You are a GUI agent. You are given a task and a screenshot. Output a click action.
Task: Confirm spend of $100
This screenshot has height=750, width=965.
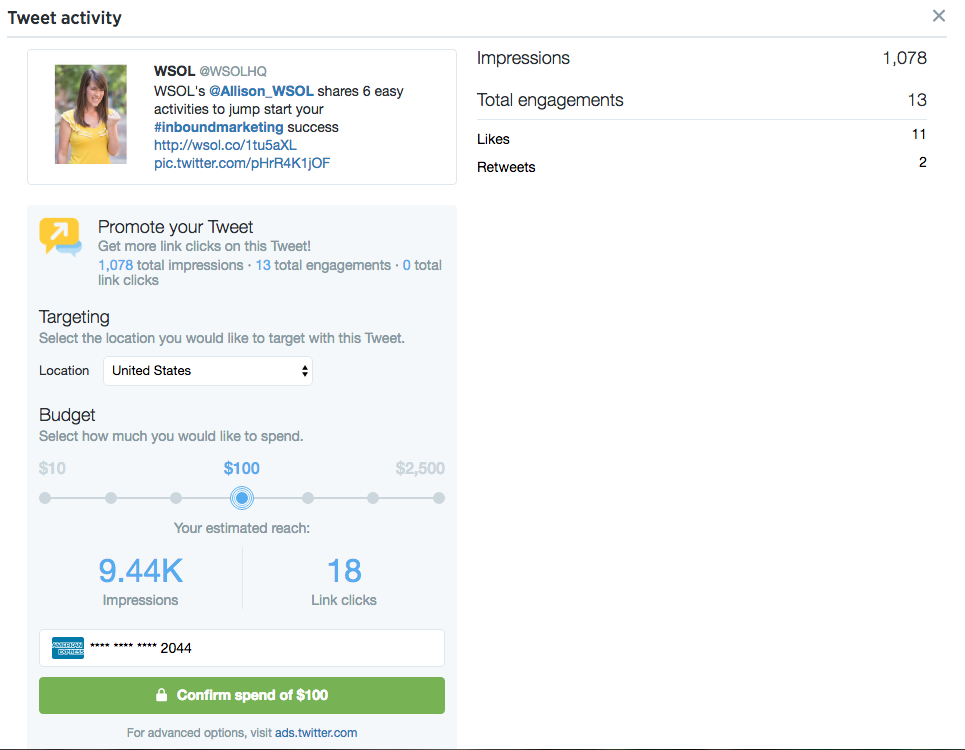tap(242, 695)
